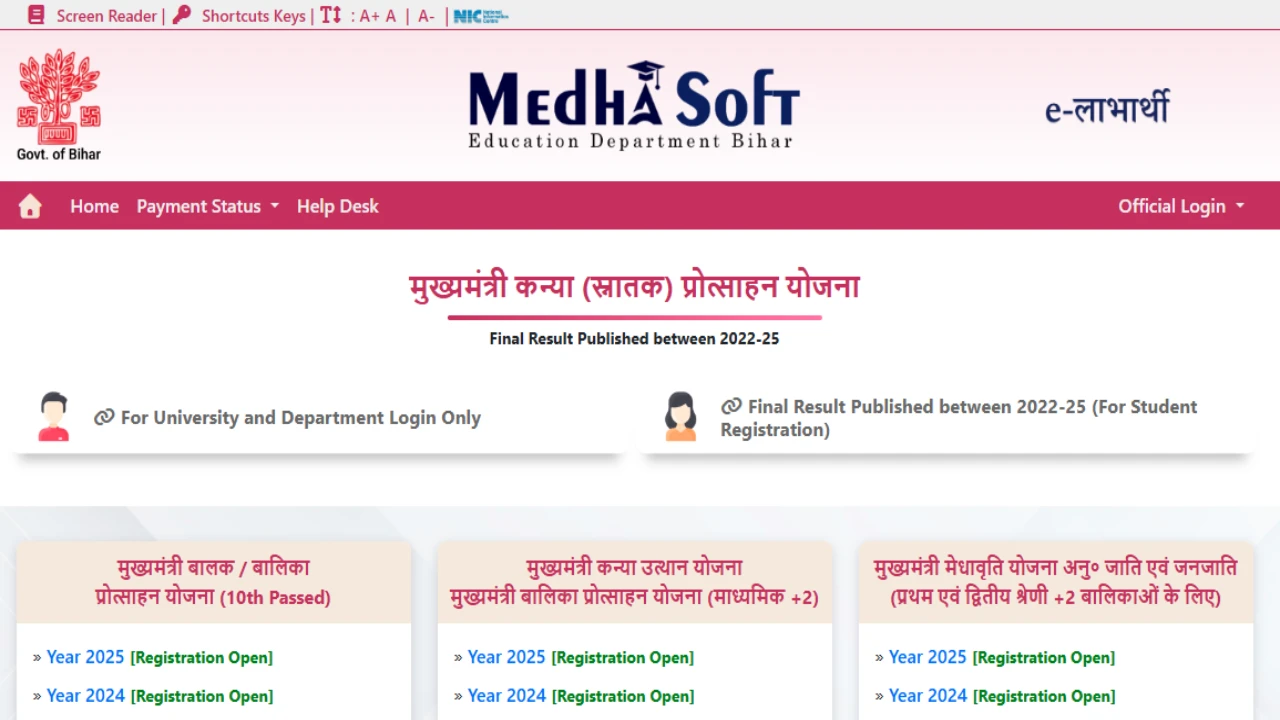Click the text size icon in top bar
Viewport: 1280px width, 720px height.
click(331, 15)
